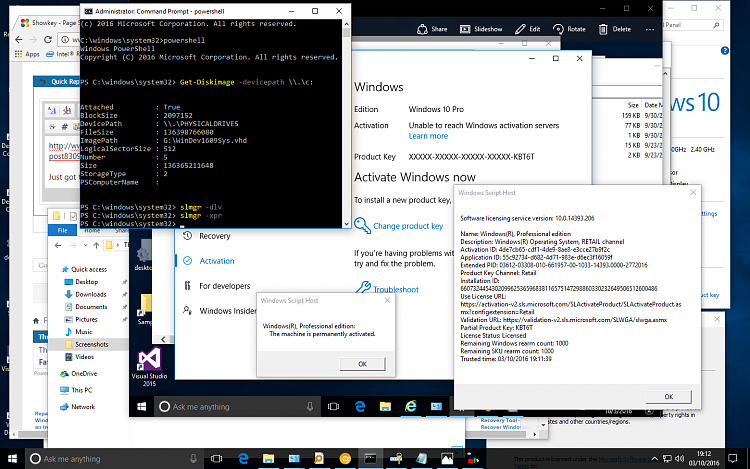750x469 pixels.
Task: Open the Apps bookmark in Chrome
Action: (x=27, y=54)
